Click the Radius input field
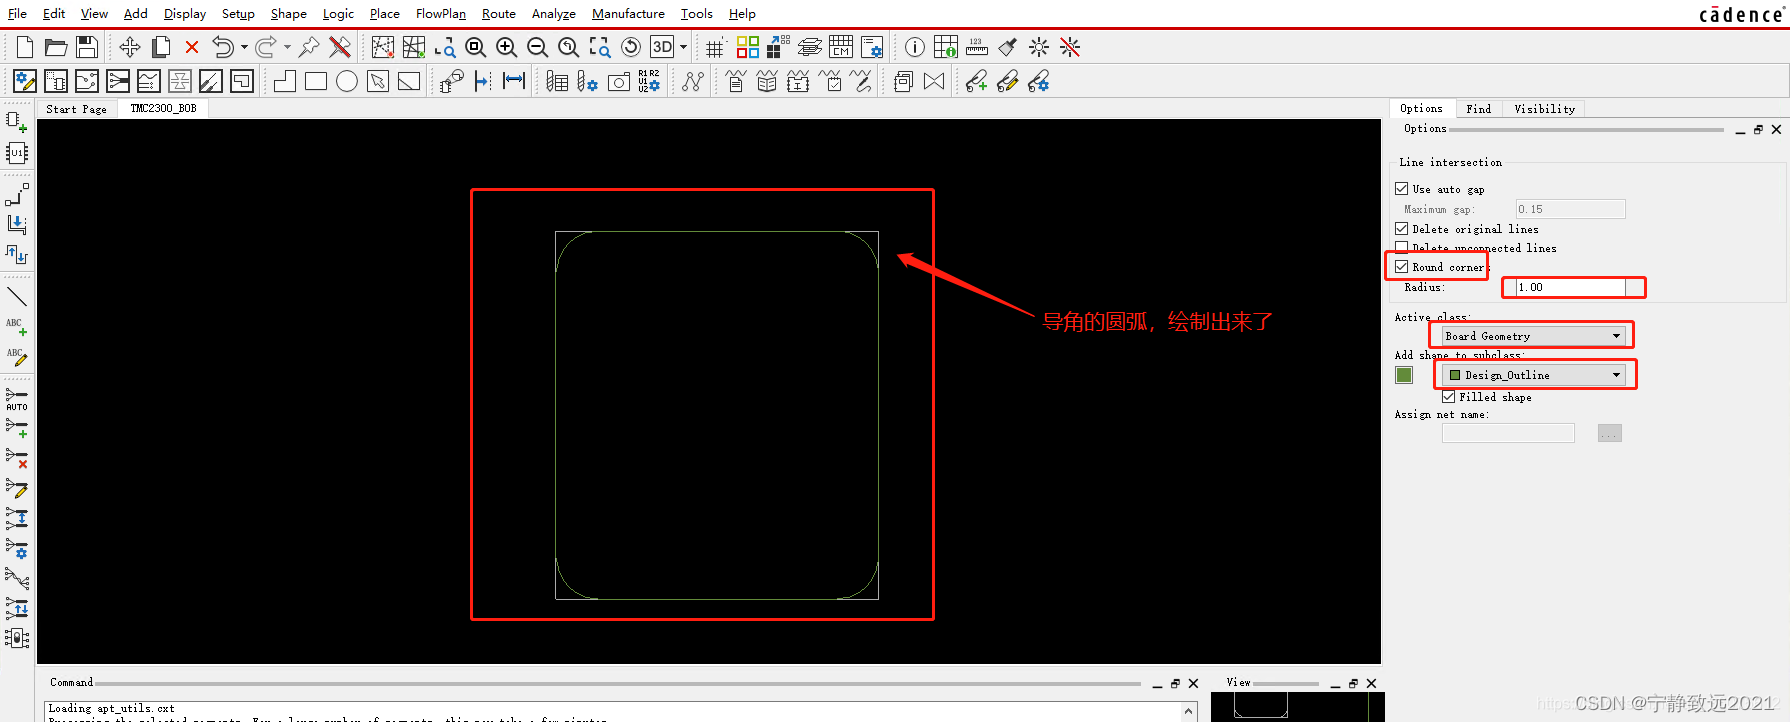This screenshot has width=1790, height=722. tap(1569, 288)
